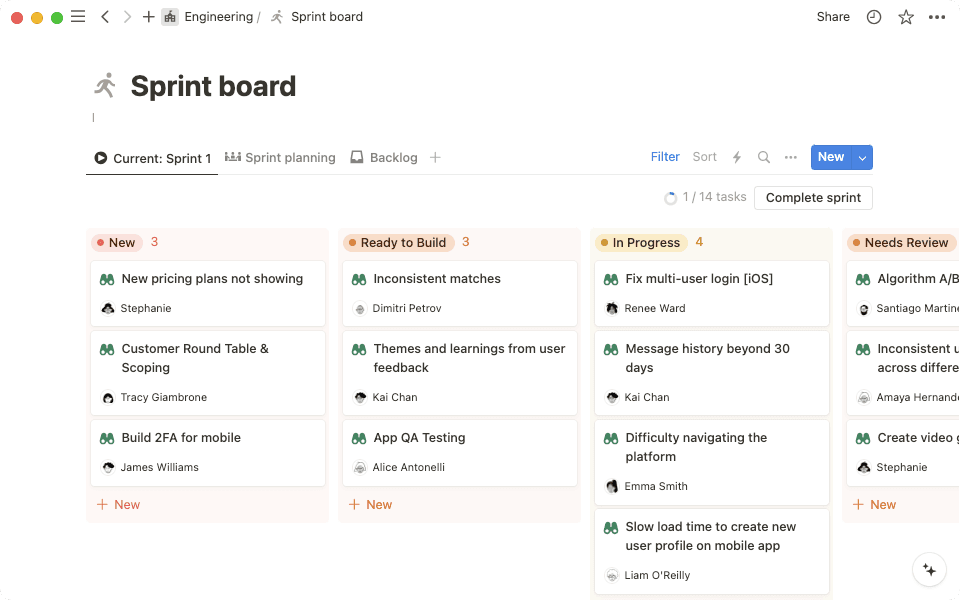The height and width of the screenshot is (600, 960).
Task: Open search with the magnifier icon
Action: coord(763,157)
